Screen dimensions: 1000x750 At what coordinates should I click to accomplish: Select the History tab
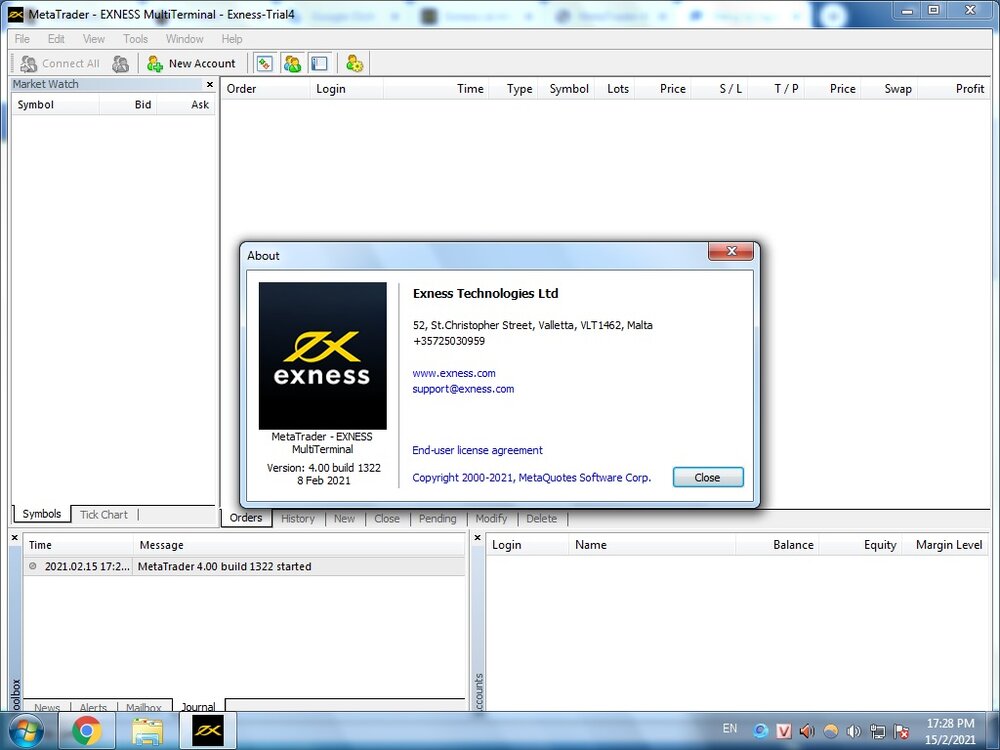(298, 518)
